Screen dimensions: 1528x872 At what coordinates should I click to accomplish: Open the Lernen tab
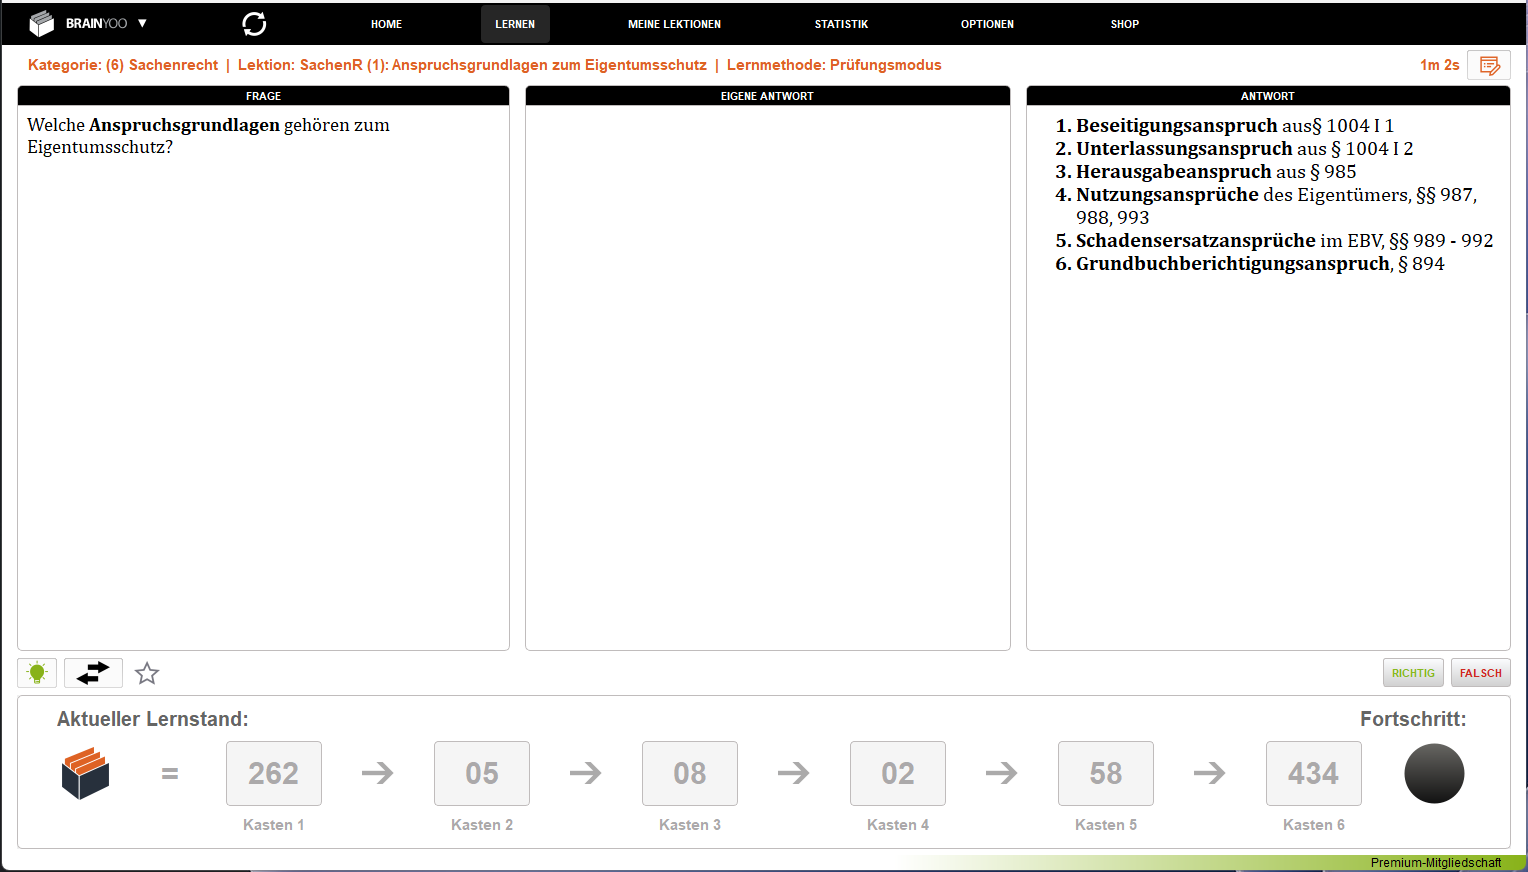tap(515, 24)
